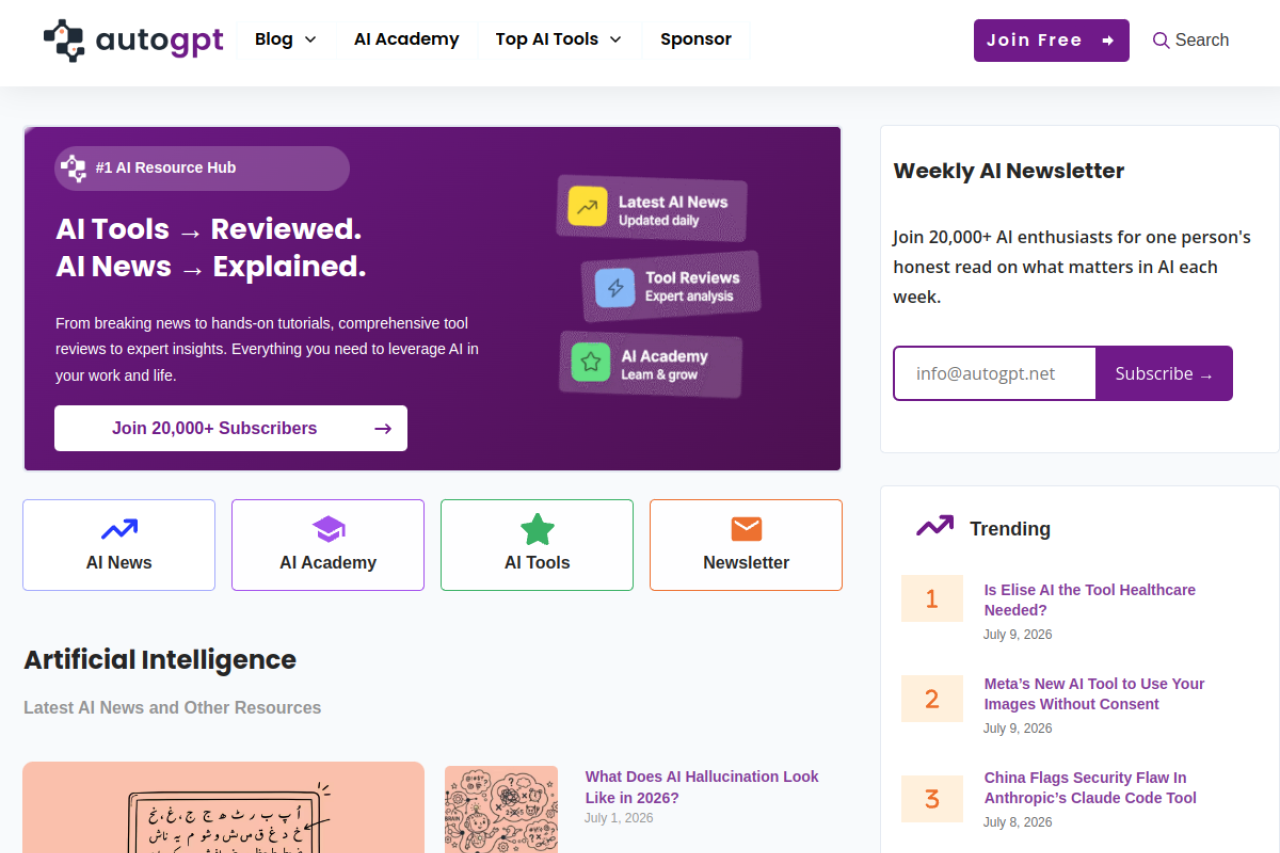Click the purple Trending arrow icon

pos(935,526)
